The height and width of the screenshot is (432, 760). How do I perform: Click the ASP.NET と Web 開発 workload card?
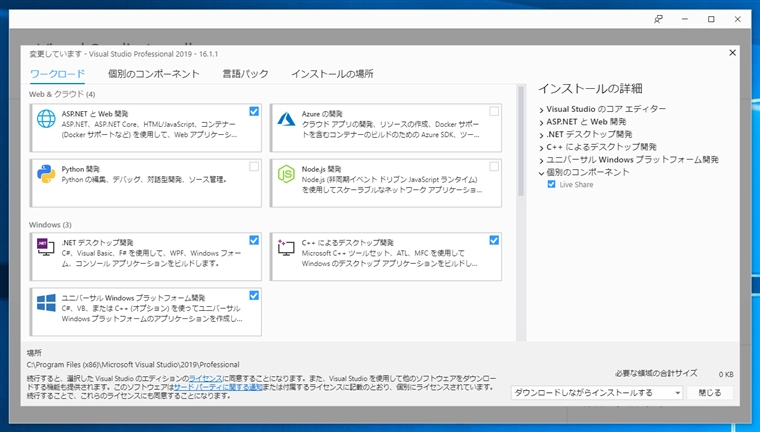[x=145, y=128]
